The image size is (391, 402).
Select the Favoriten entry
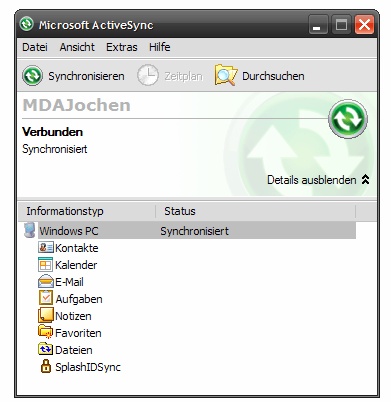click(x=78, y=333)
